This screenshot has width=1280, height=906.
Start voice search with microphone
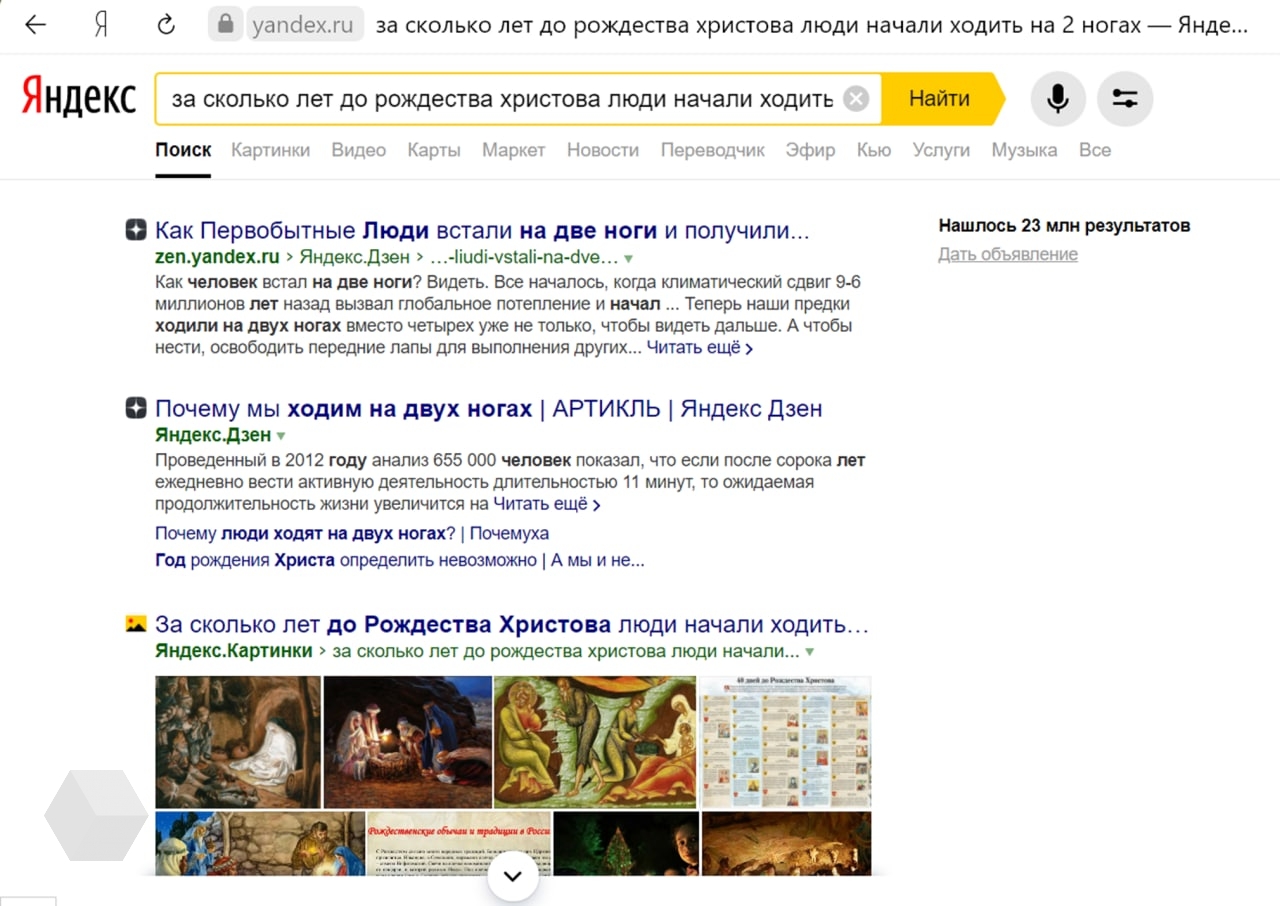tap(1058, 99)
